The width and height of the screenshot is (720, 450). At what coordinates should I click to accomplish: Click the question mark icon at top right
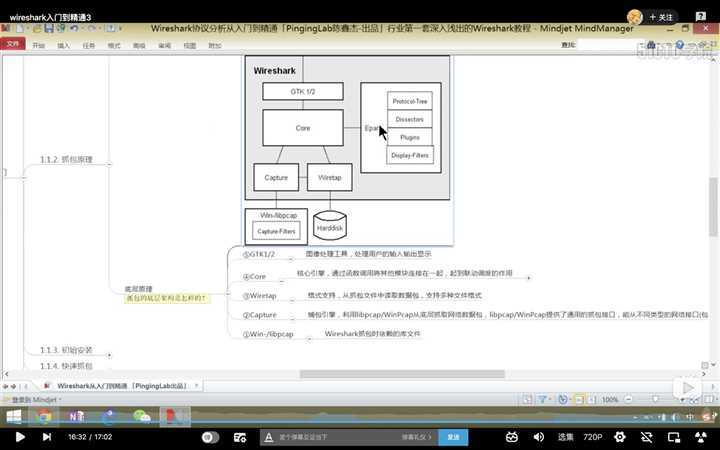pyautogui.click(x=700, y=17)
